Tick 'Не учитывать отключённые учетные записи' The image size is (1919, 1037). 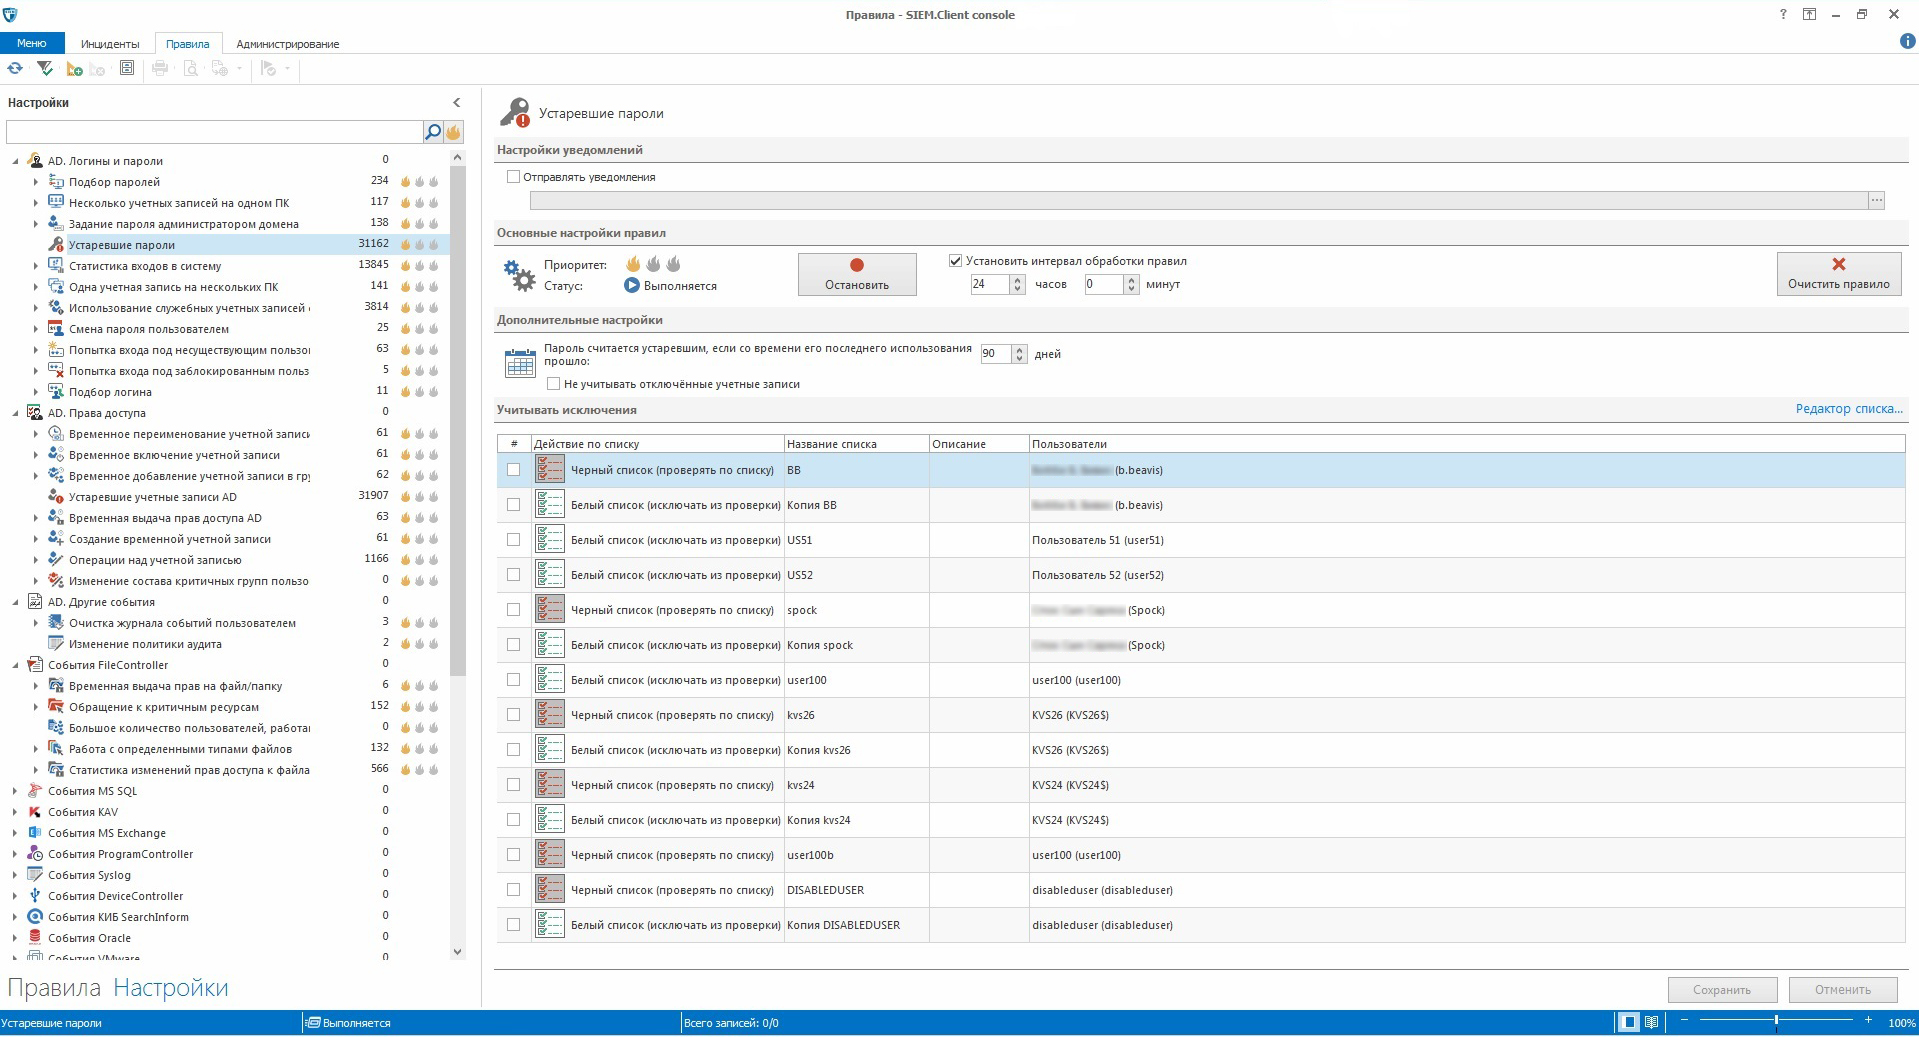[553, 384]
